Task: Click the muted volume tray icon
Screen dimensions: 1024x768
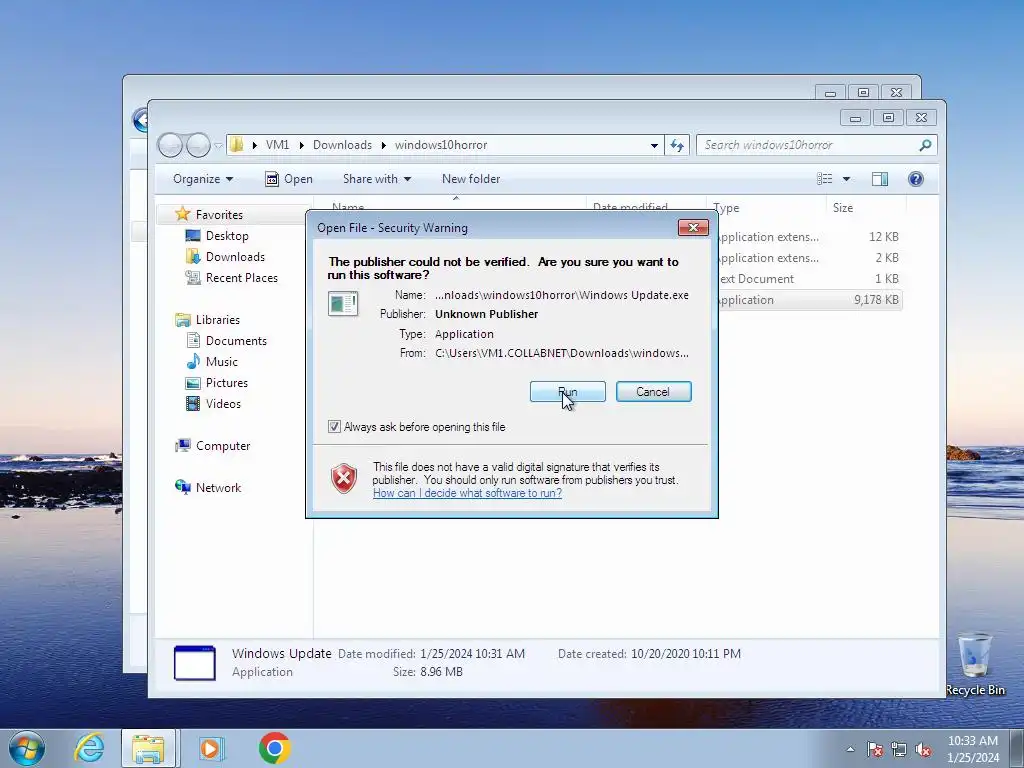Action: 923,749
